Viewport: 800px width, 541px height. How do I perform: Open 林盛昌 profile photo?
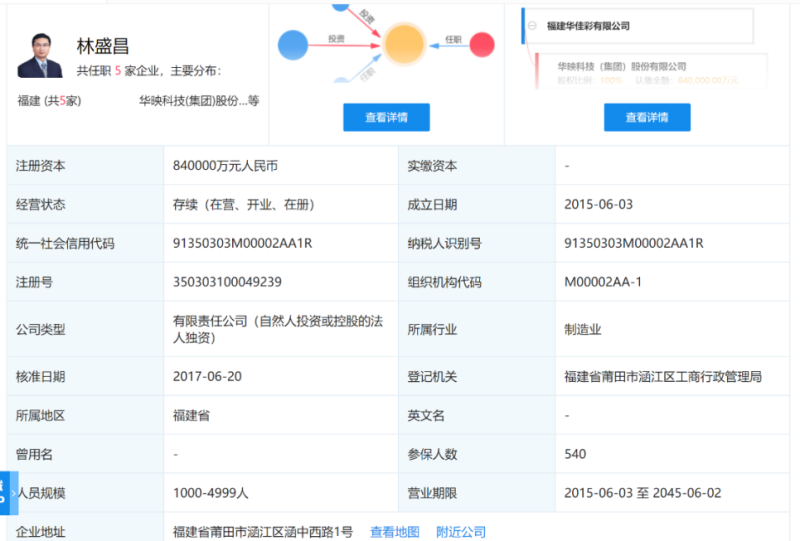(40, 56)
